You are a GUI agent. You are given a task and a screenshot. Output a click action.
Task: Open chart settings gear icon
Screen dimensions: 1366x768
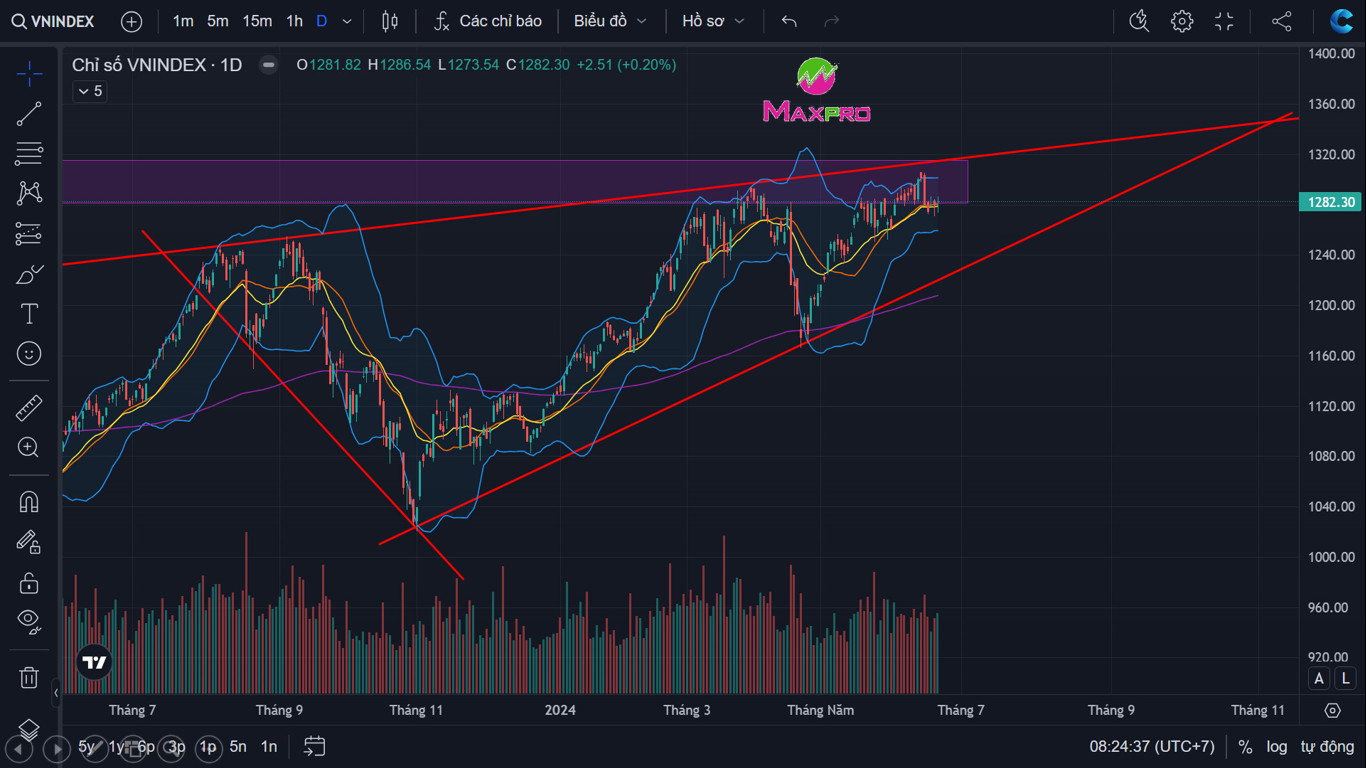pos(1182,21)
